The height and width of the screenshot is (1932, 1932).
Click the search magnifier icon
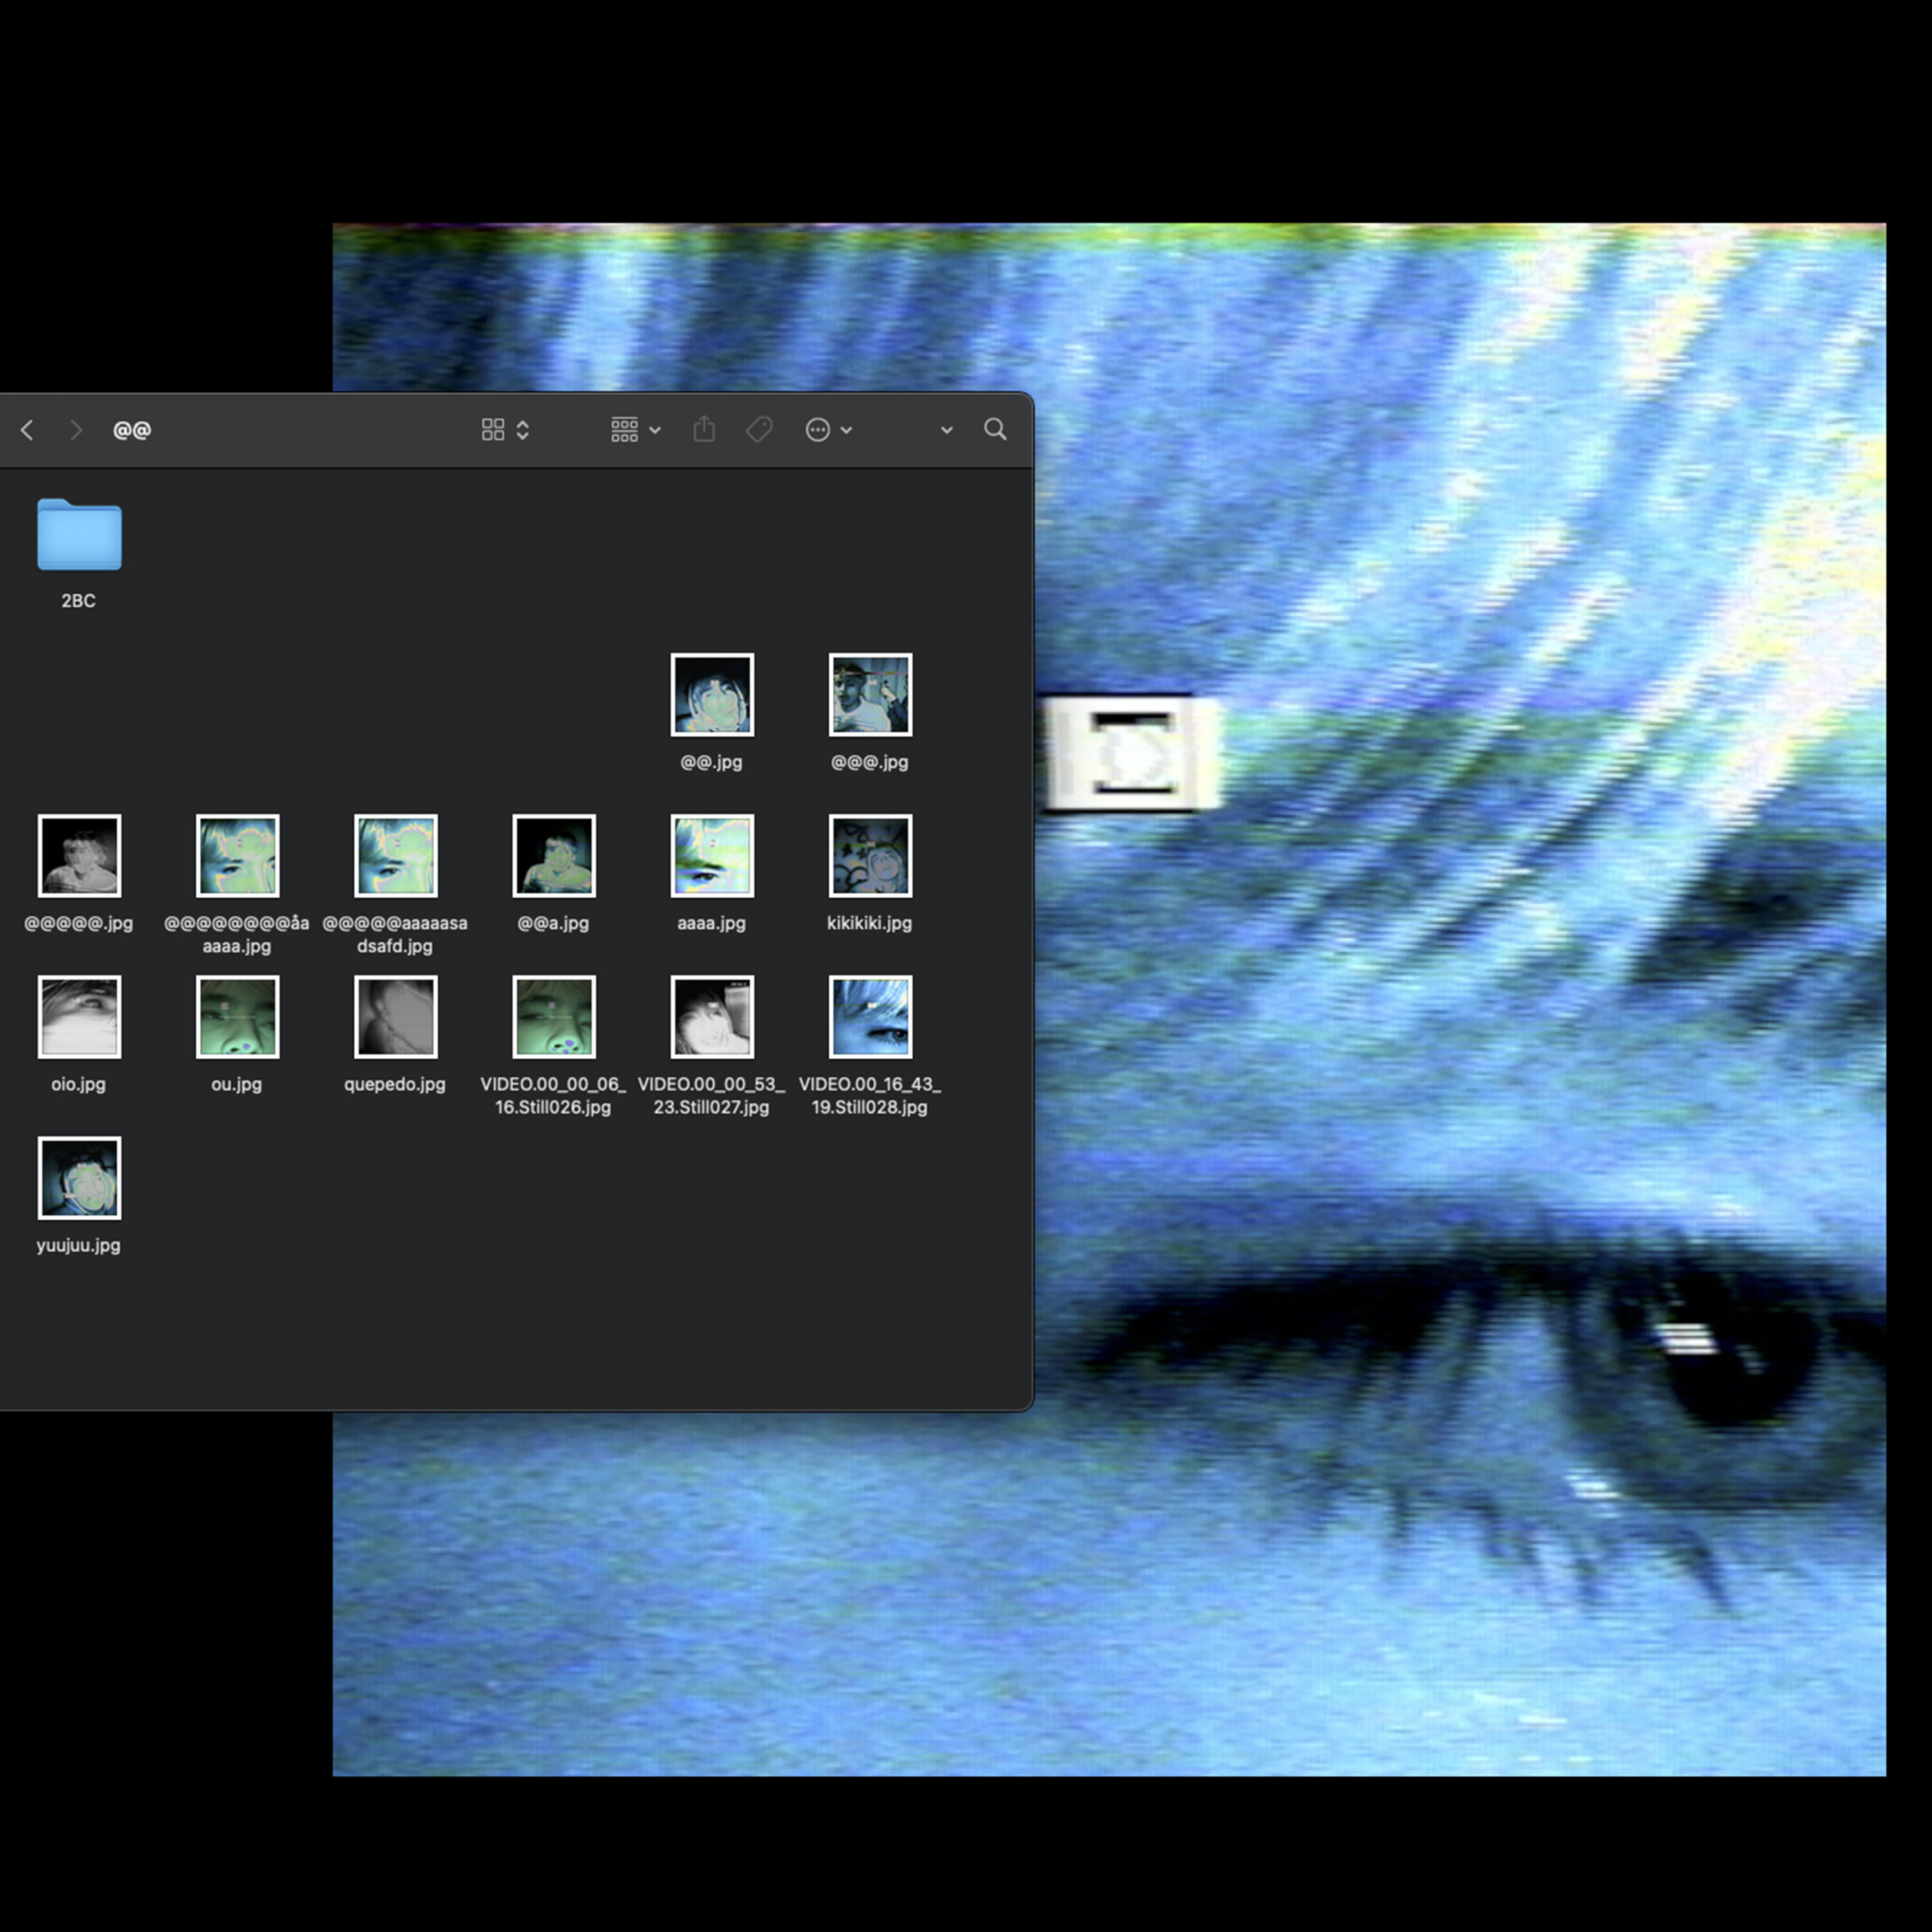995,430
